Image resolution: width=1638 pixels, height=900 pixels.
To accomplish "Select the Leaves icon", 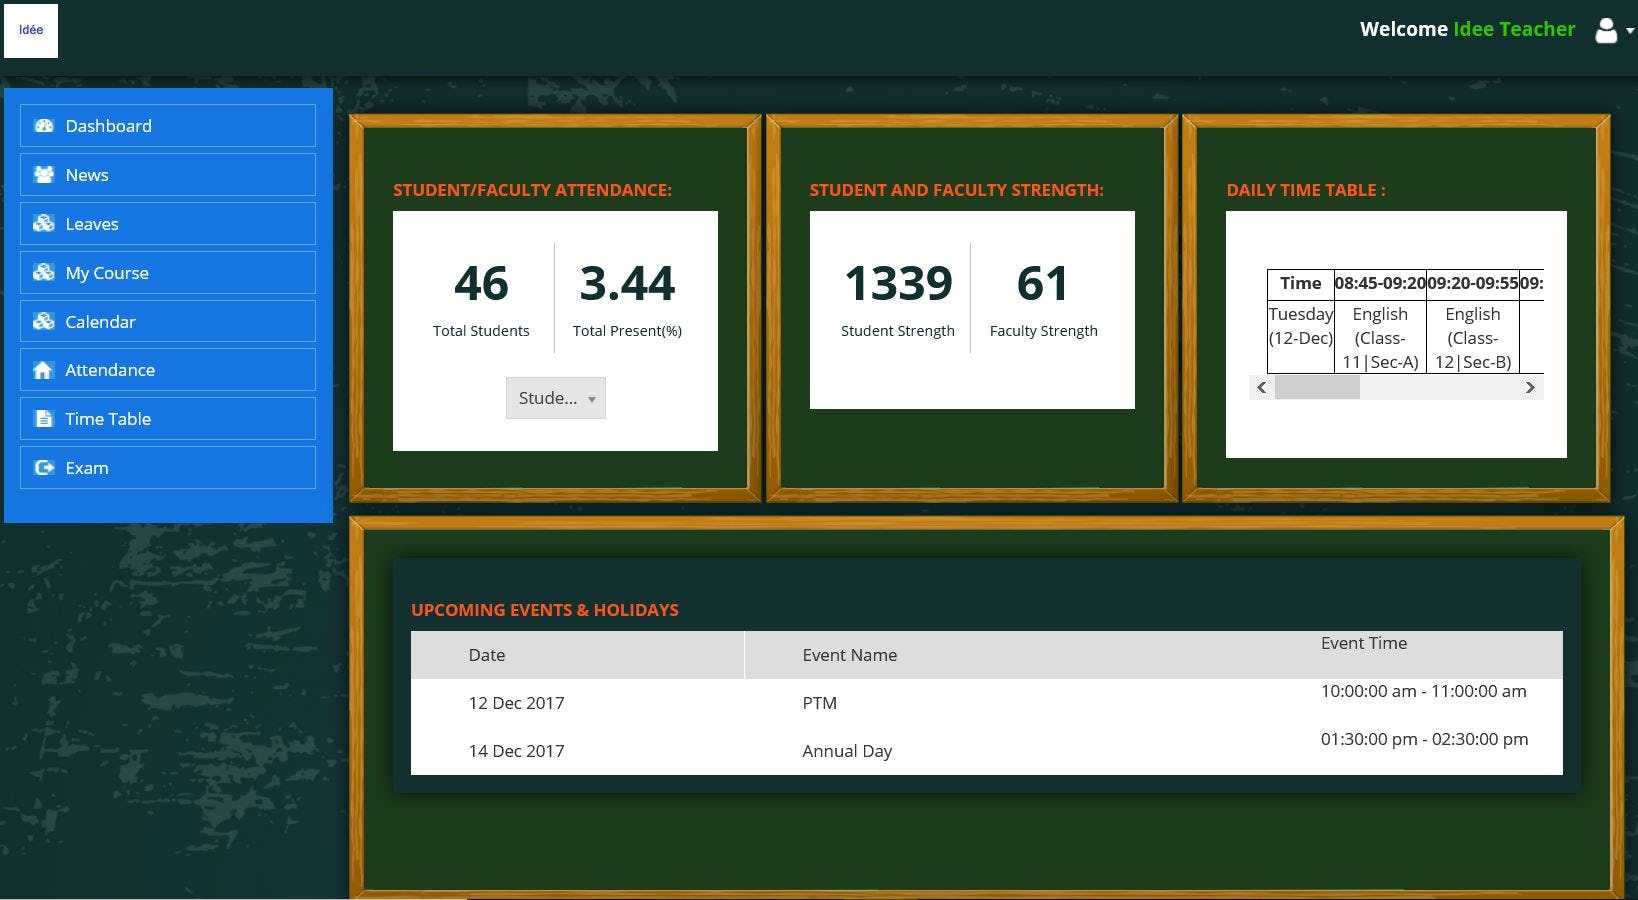I will click(x=44, y=223).
